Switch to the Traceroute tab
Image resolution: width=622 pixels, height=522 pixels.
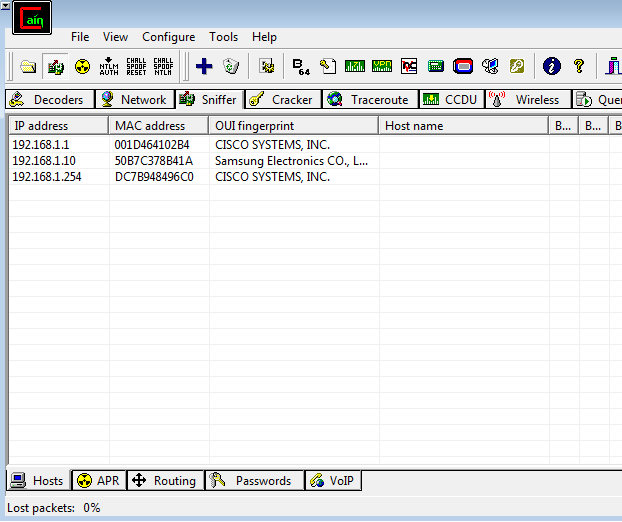(x=370, y=99)
